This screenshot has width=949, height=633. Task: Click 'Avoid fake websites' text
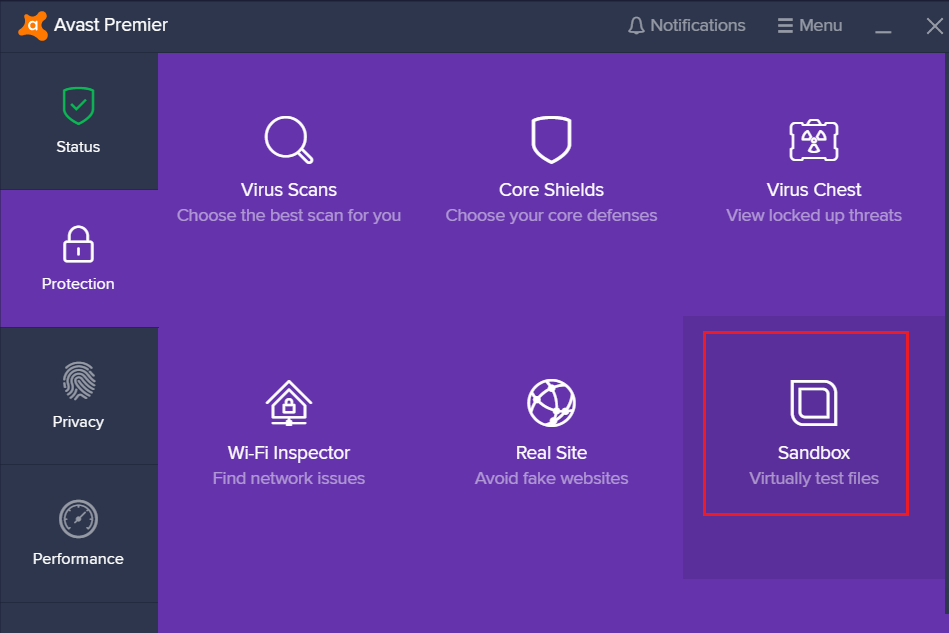click(x=551, y=478)
